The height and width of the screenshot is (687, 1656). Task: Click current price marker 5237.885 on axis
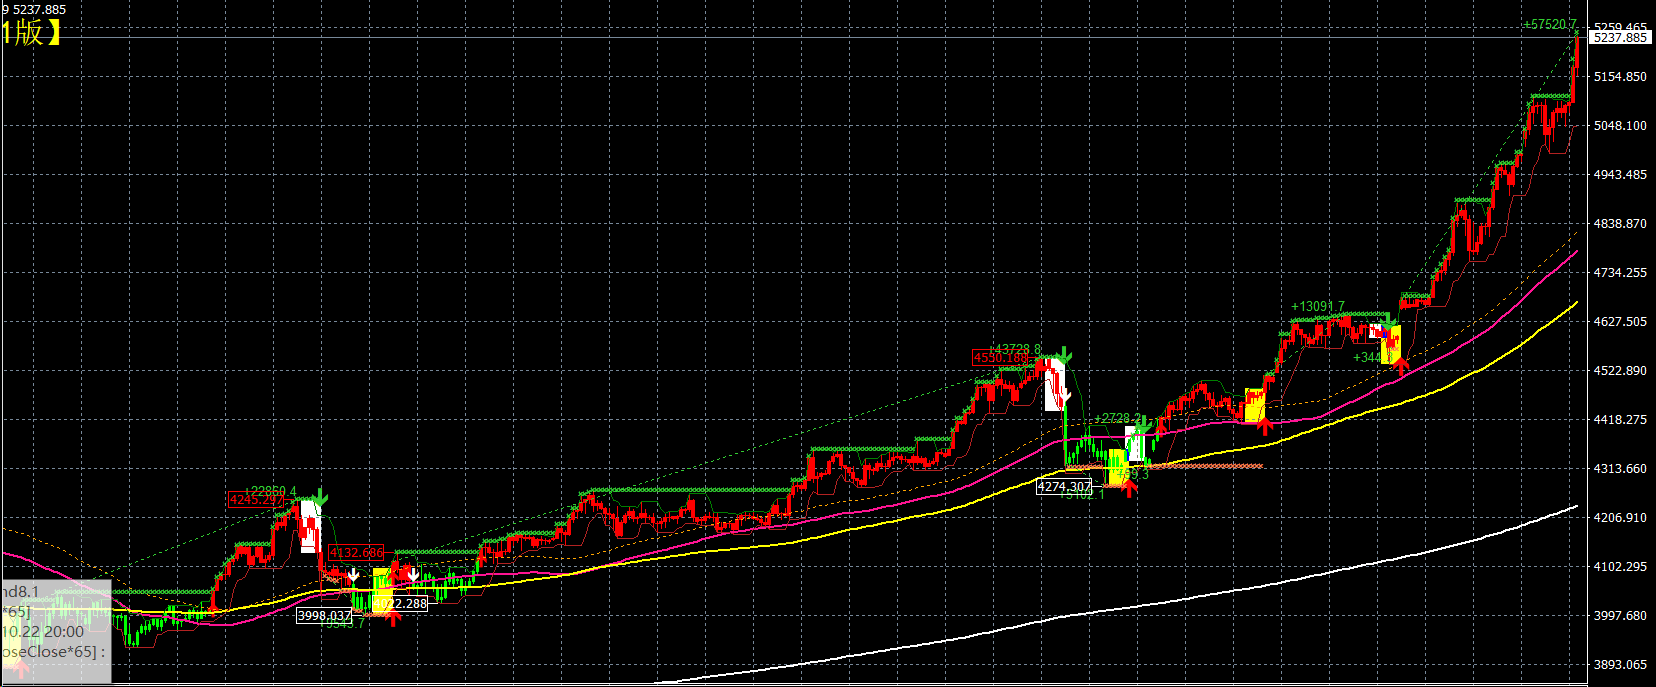[1619, 38]
